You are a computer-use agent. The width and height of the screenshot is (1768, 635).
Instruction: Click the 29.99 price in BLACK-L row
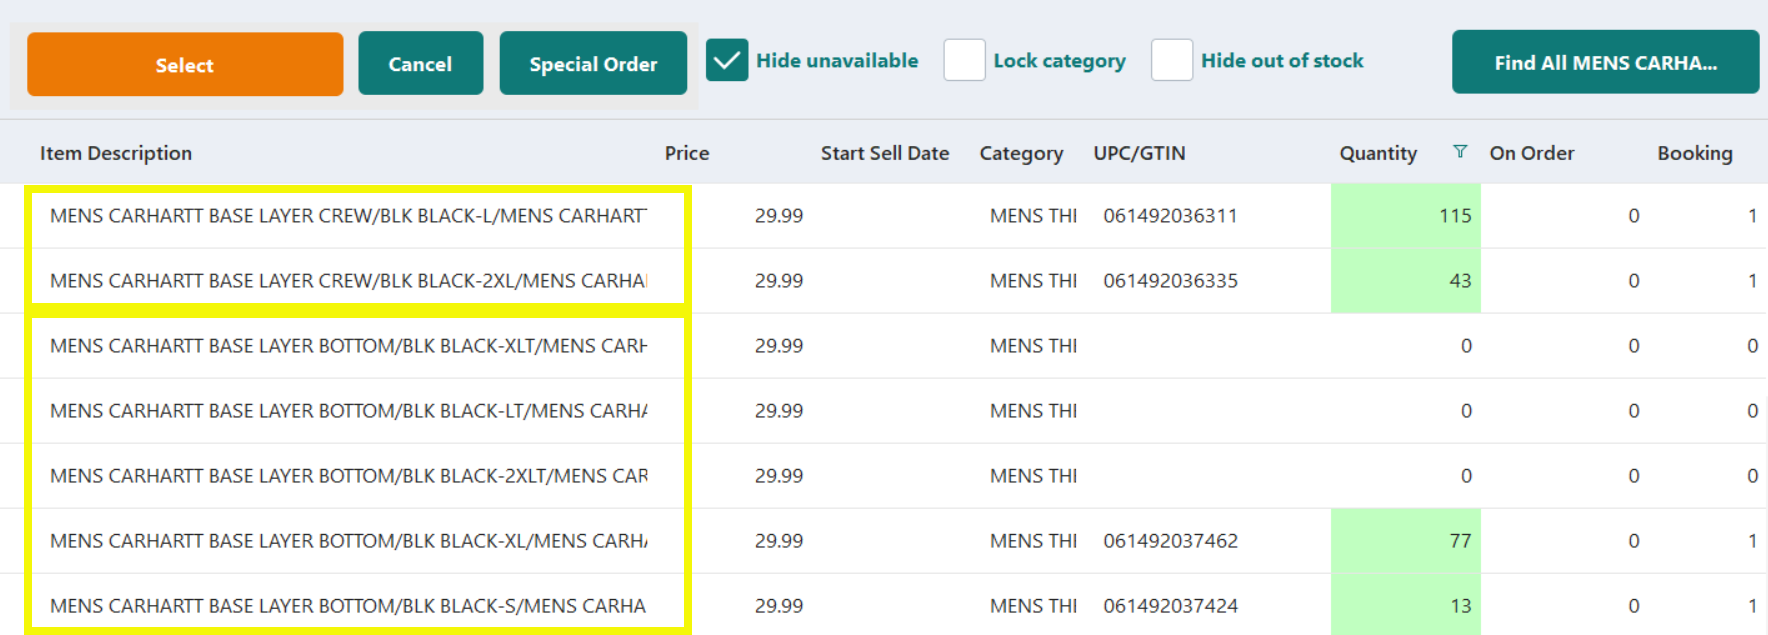click(779, 216)
